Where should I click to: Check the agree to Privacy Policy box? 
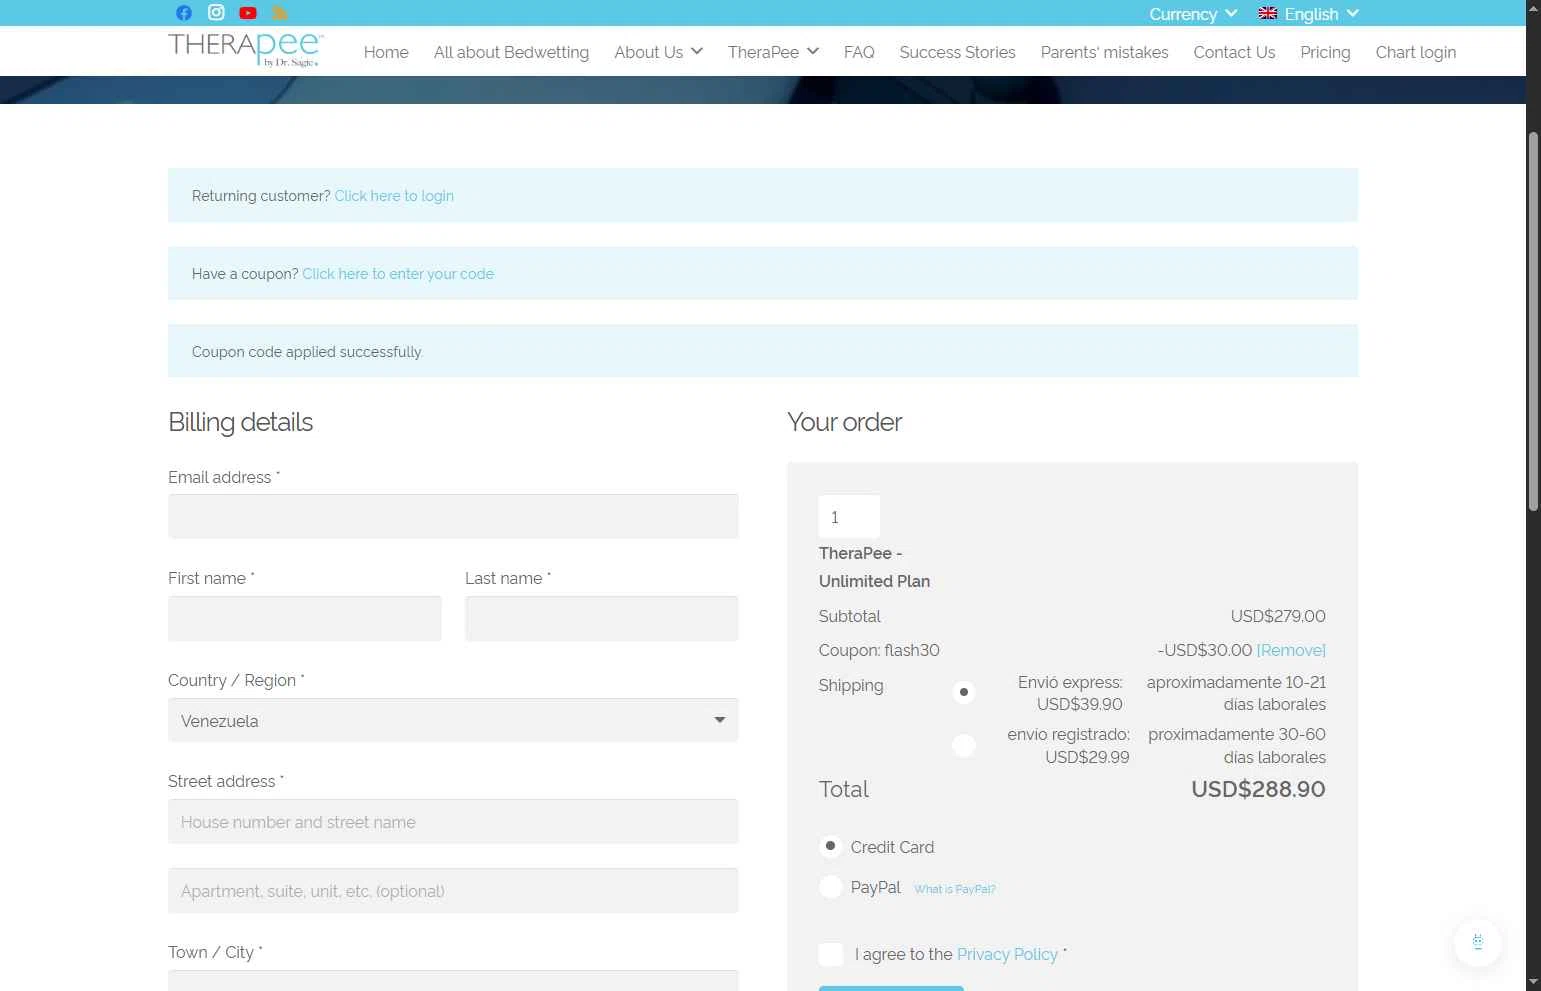point(831,954)
